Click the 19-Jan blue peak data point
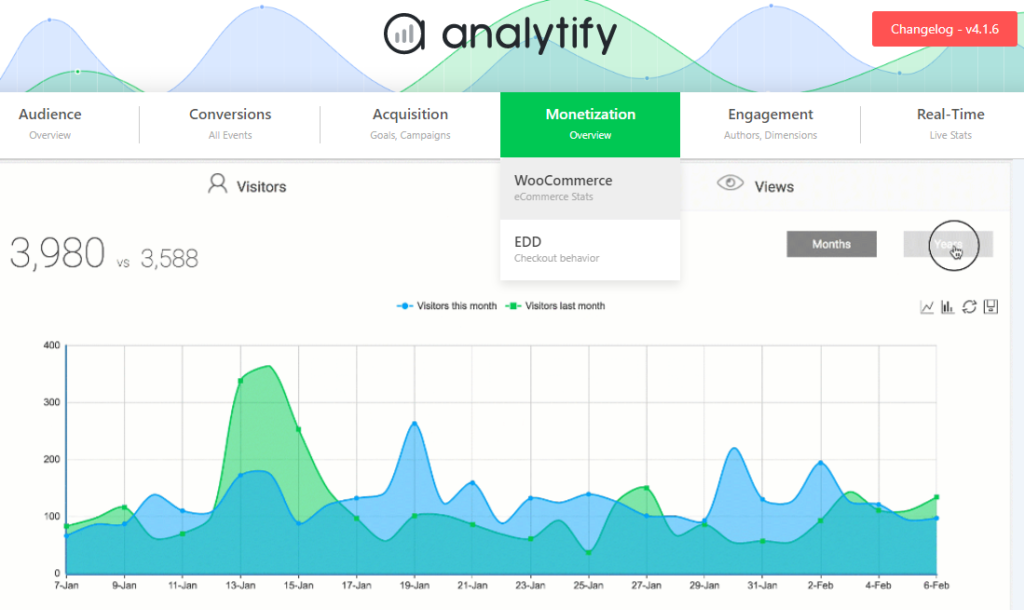The width and height of the screenshot is (1024, 610). pos(415,423)
